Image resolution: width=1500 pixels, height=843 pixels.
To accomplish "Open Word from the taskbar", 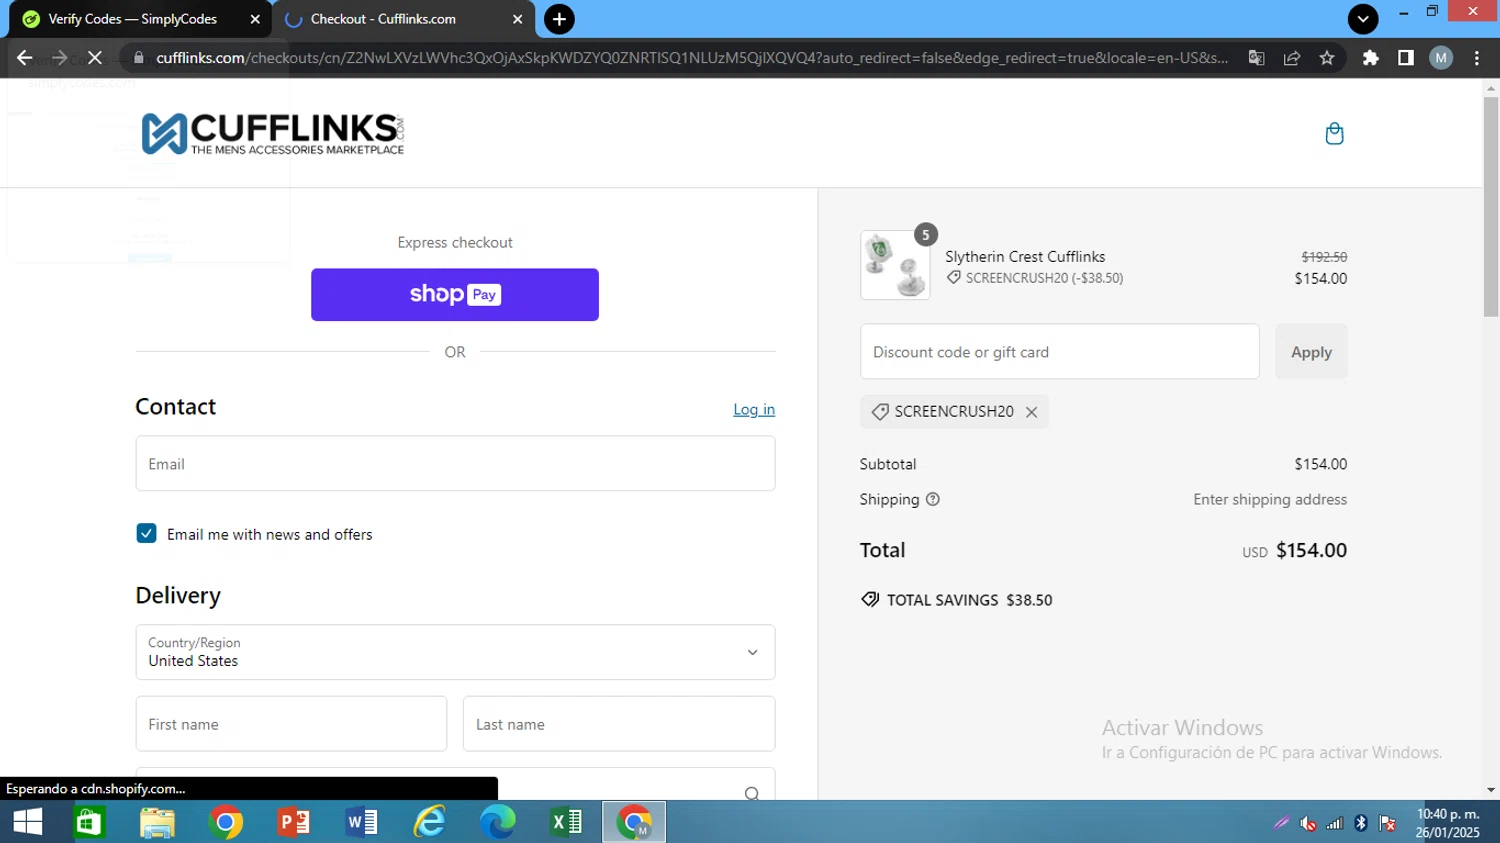I will [x=361, y=822].
